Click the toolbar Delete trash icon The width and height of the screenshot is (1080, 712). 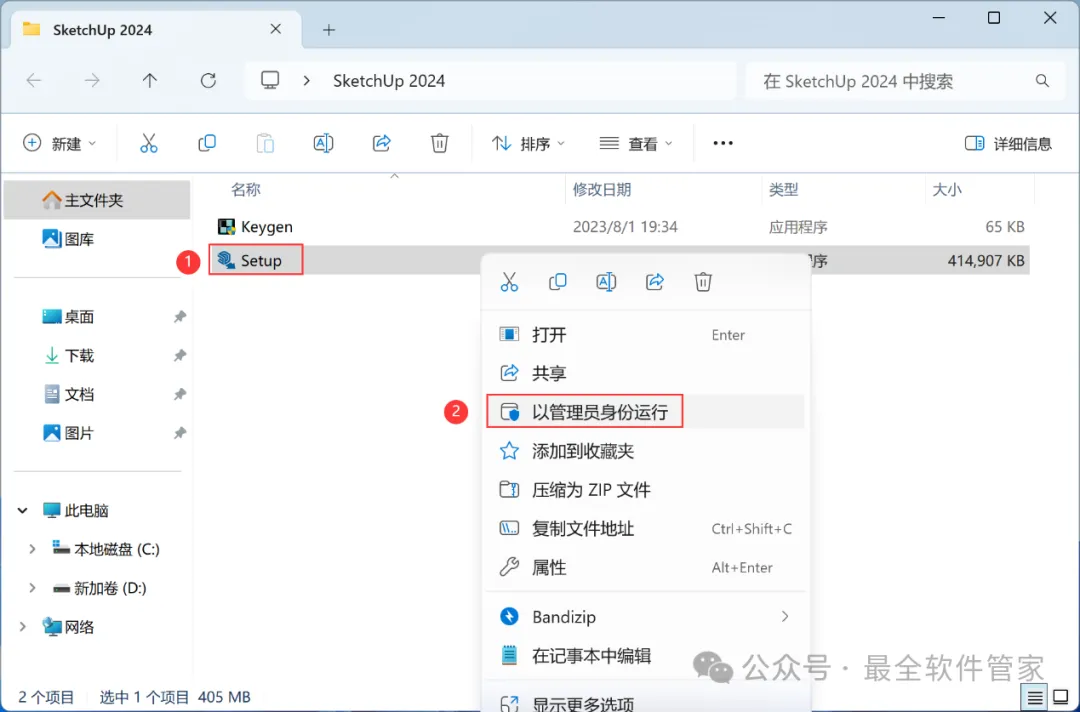point(439,143)
